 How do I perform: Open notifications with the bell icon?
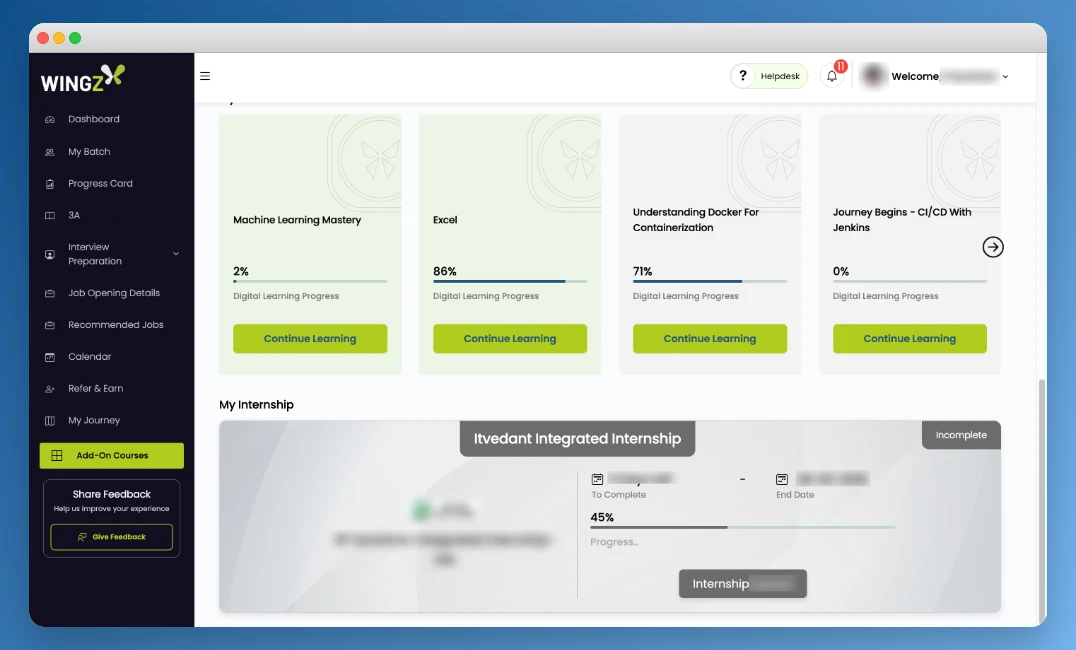pyautogui.click(x=832, y=76)
